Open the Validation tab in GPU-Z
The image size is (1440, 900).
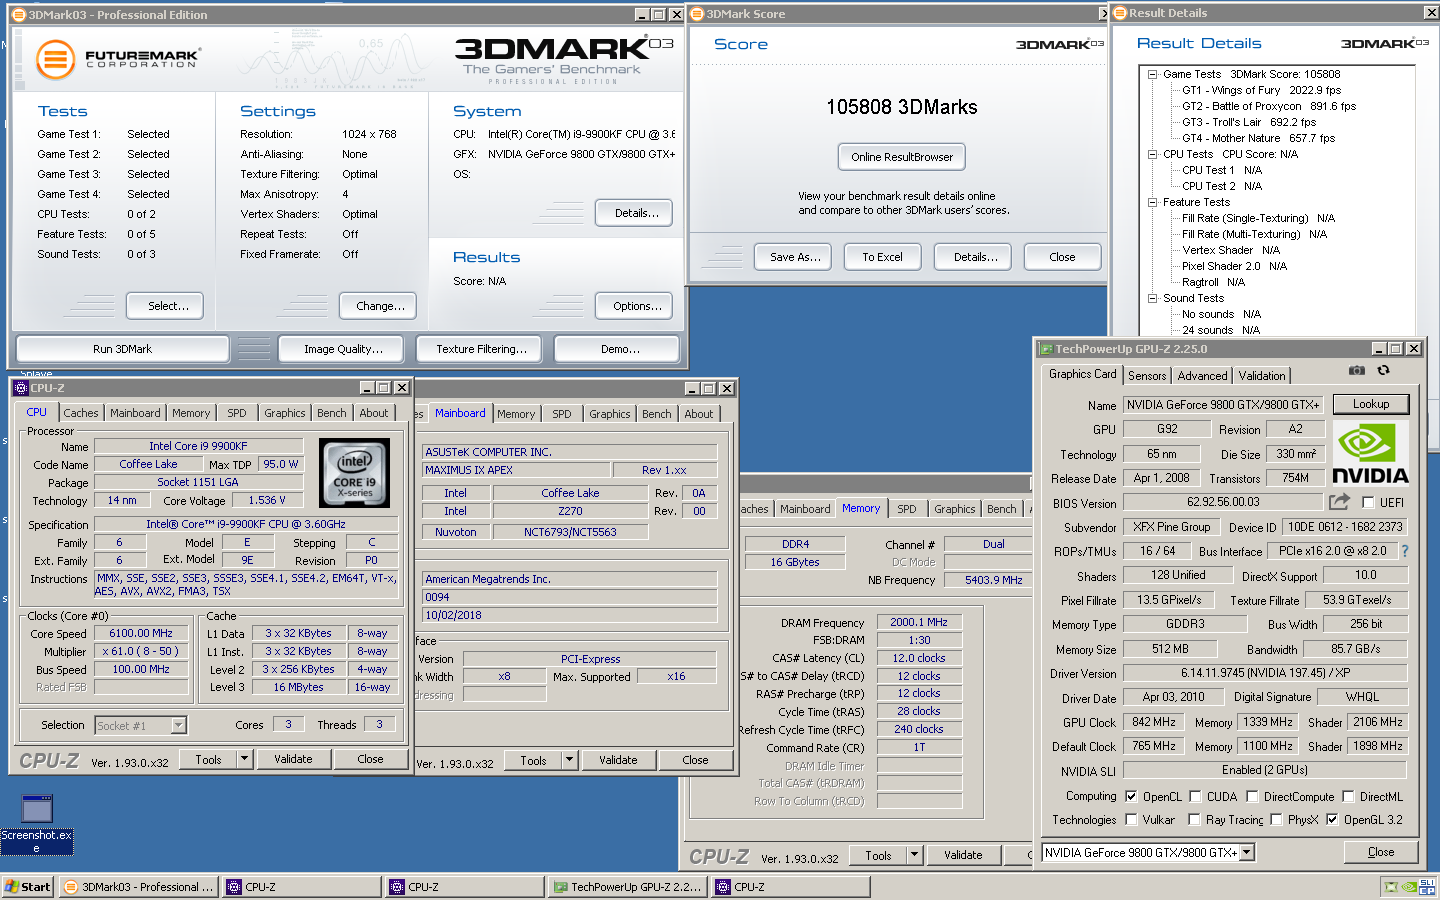1262,375
